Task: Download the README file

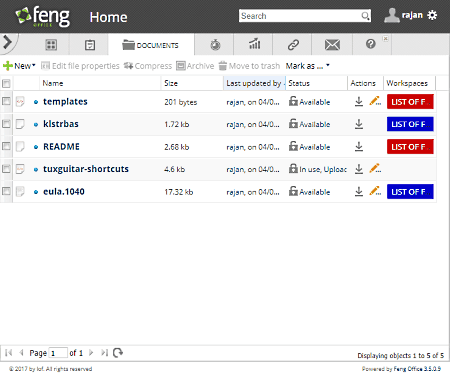Action: pyautogui.click(x=359, y=146)
